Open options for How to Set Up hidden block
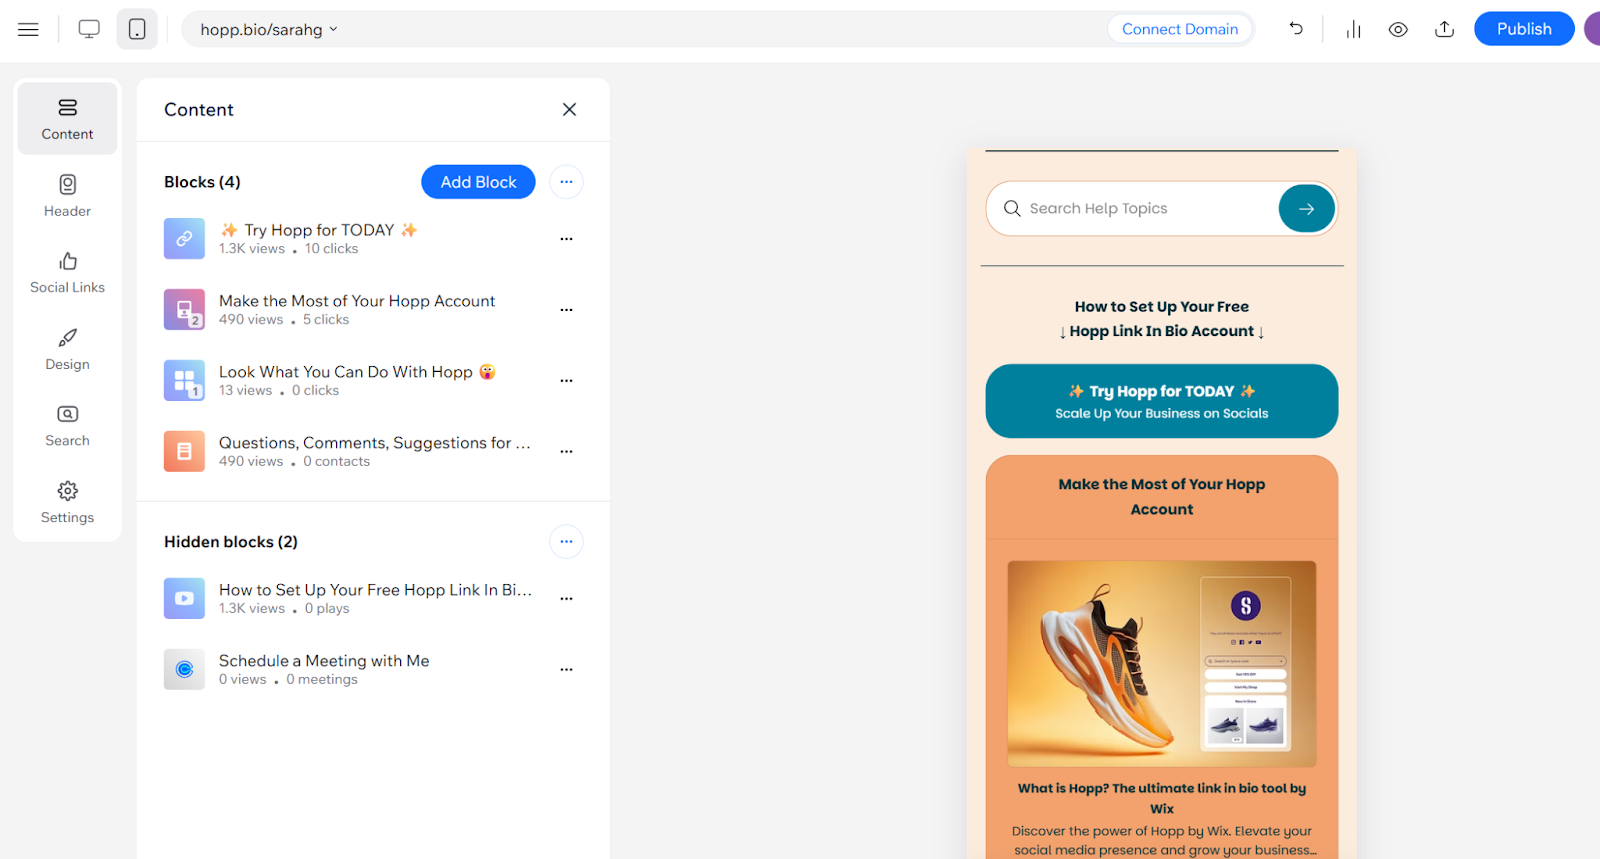Screen dimensions: 1600x859 pyautogui.click(x=566, y=599)
